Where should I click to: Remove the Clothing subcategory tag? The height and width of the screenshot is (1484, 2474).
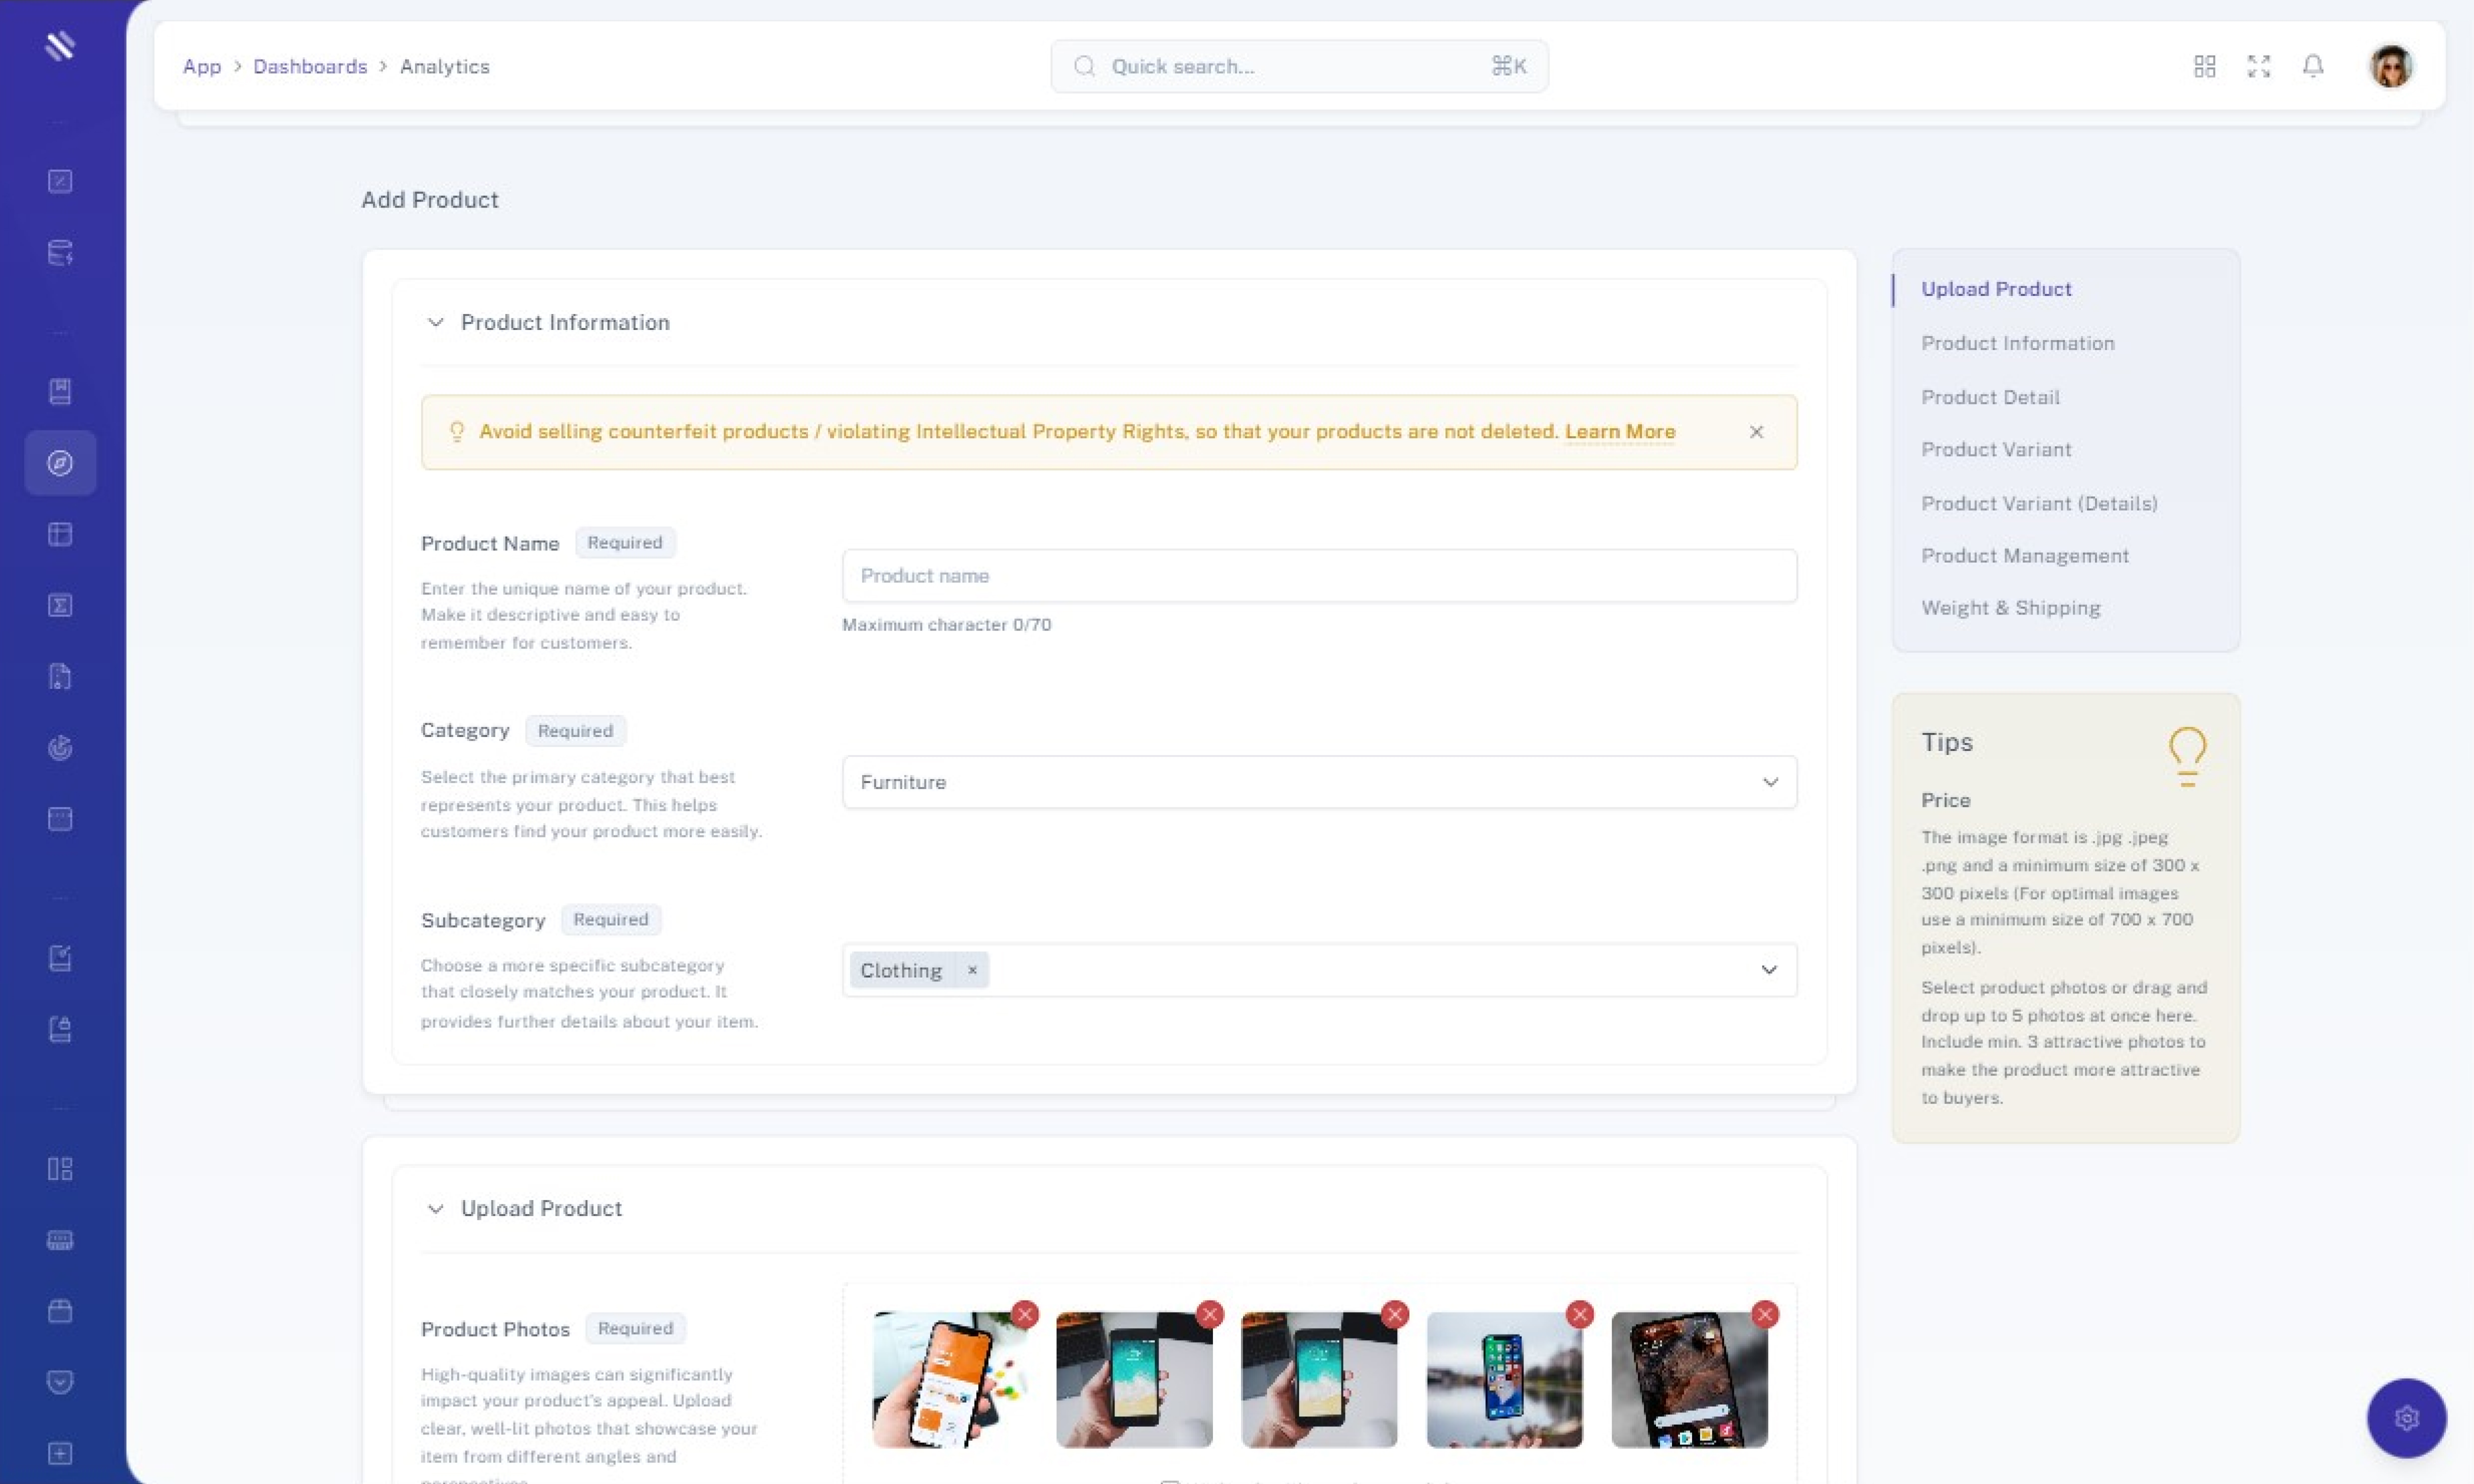(972, 970)
